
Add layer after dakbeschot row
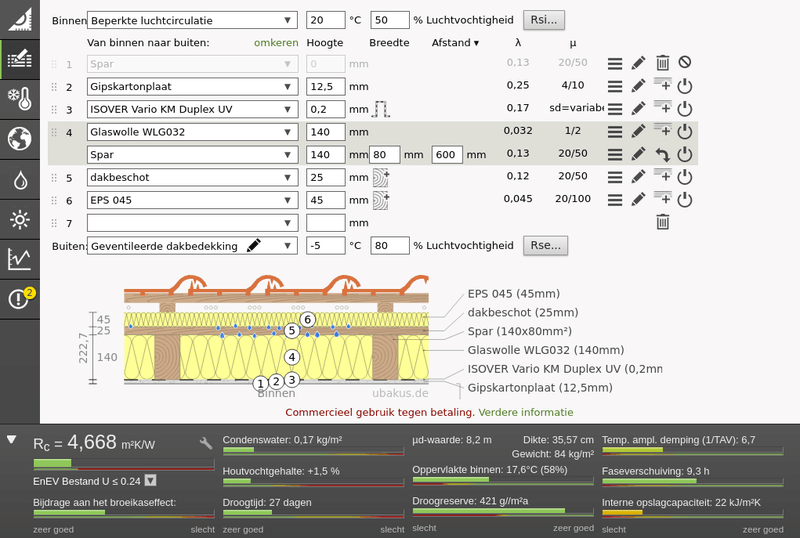[x=662, y=175]
